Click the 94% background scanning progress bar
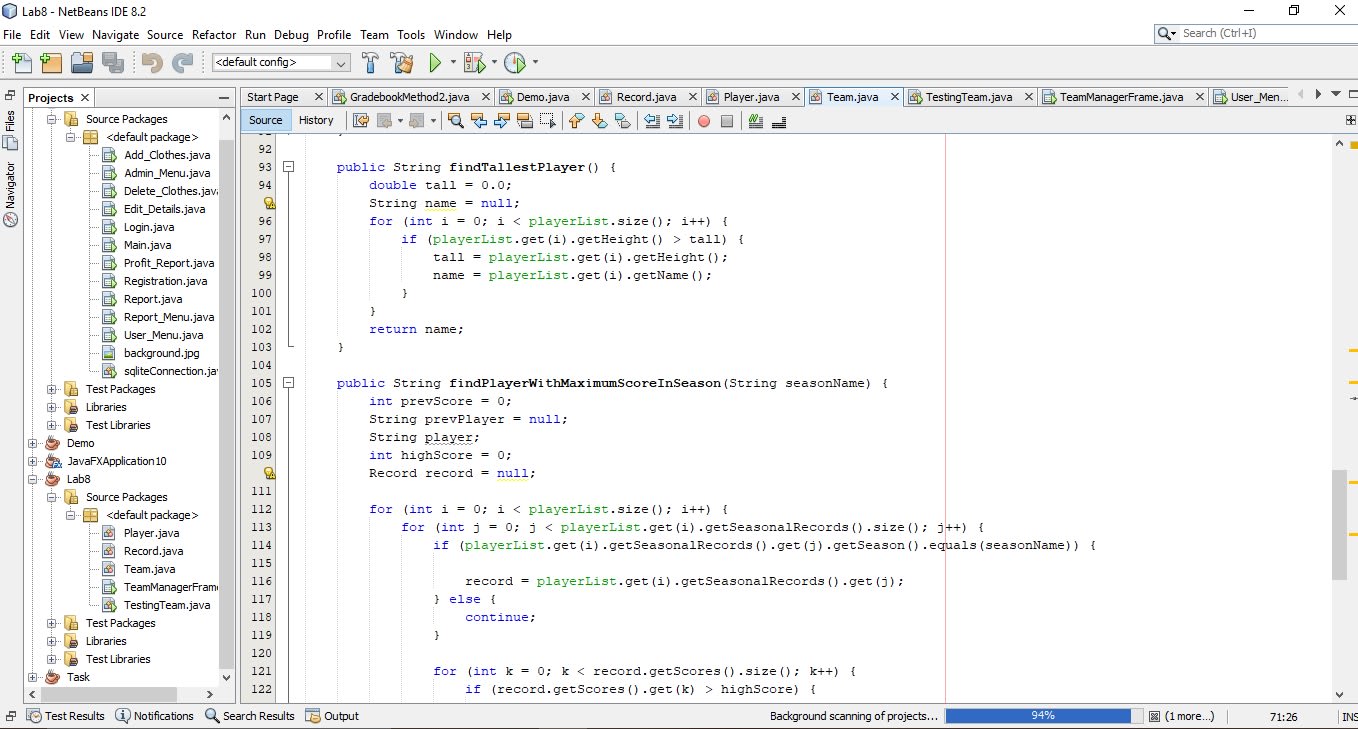The height and width of the screenshot is (729, 1358). [1043, 716]
